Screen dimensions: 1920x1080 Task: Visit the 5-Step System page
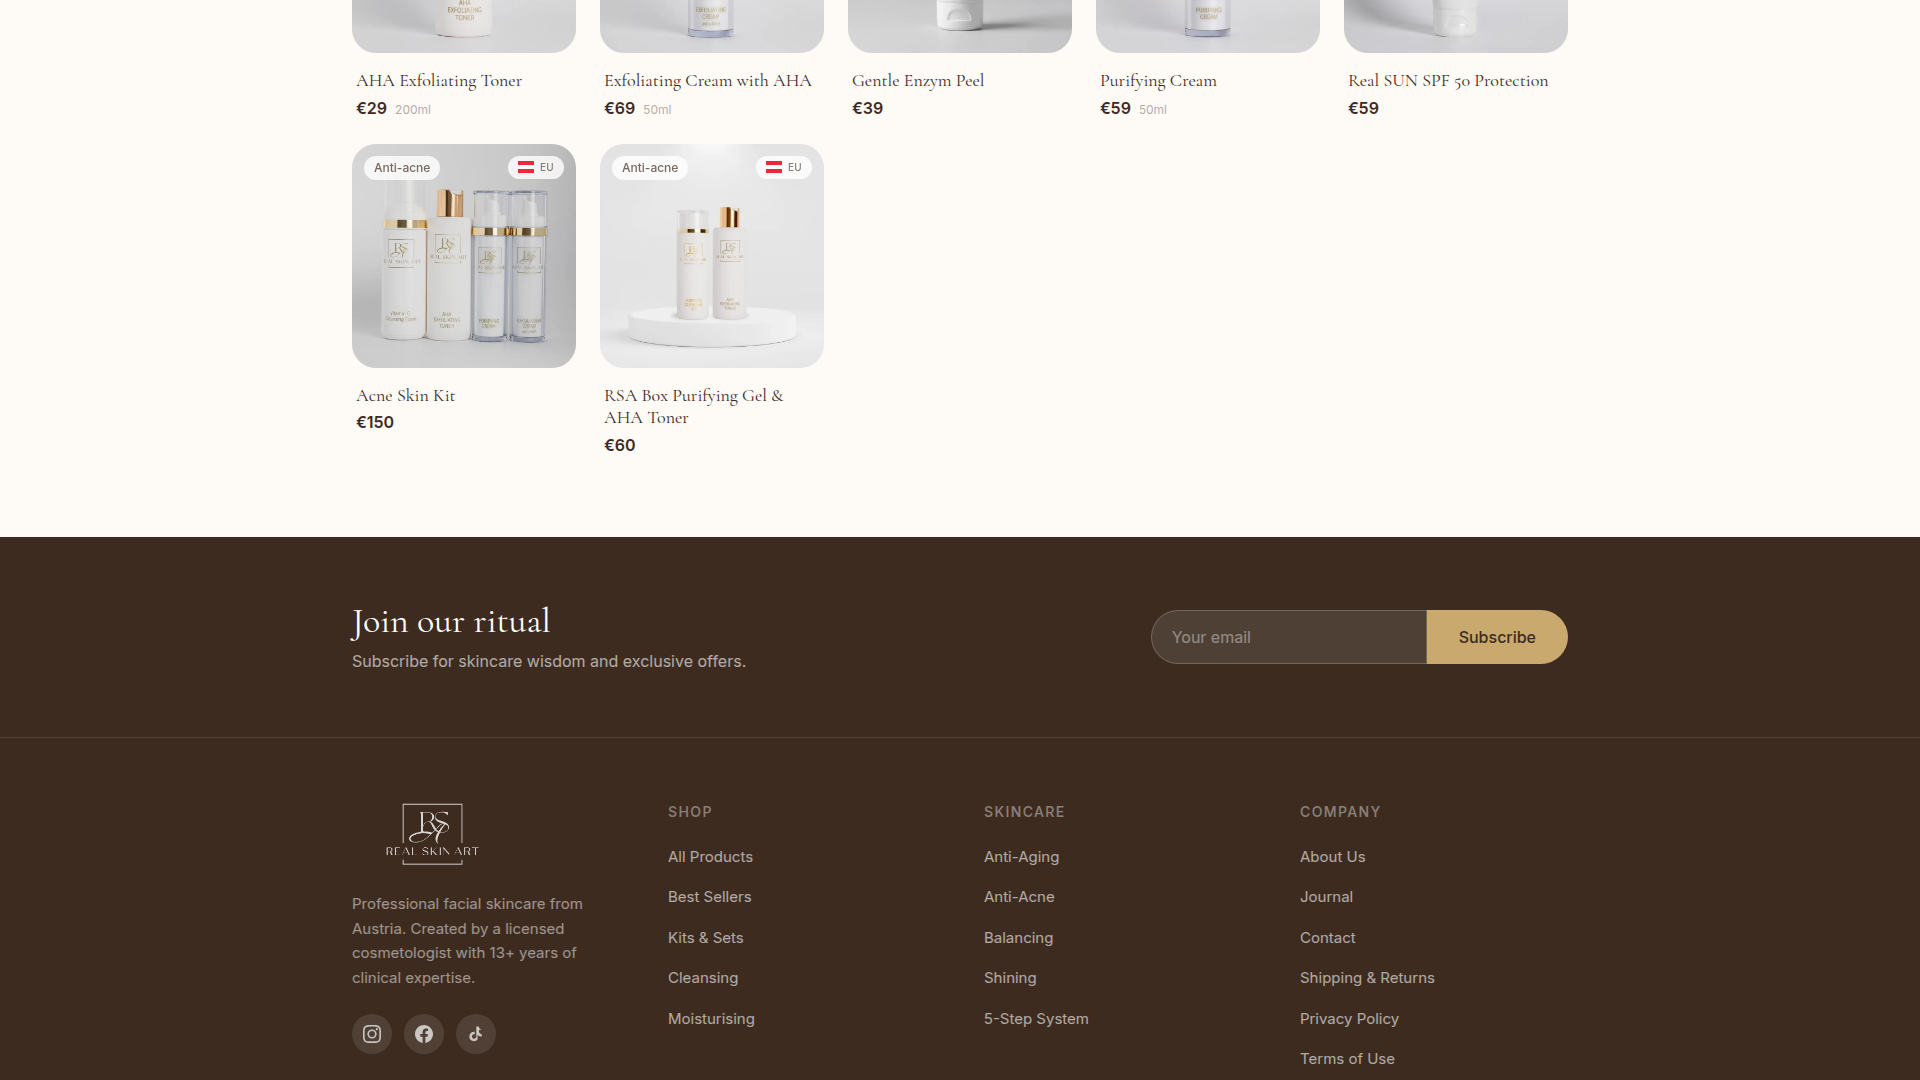1036,1019
